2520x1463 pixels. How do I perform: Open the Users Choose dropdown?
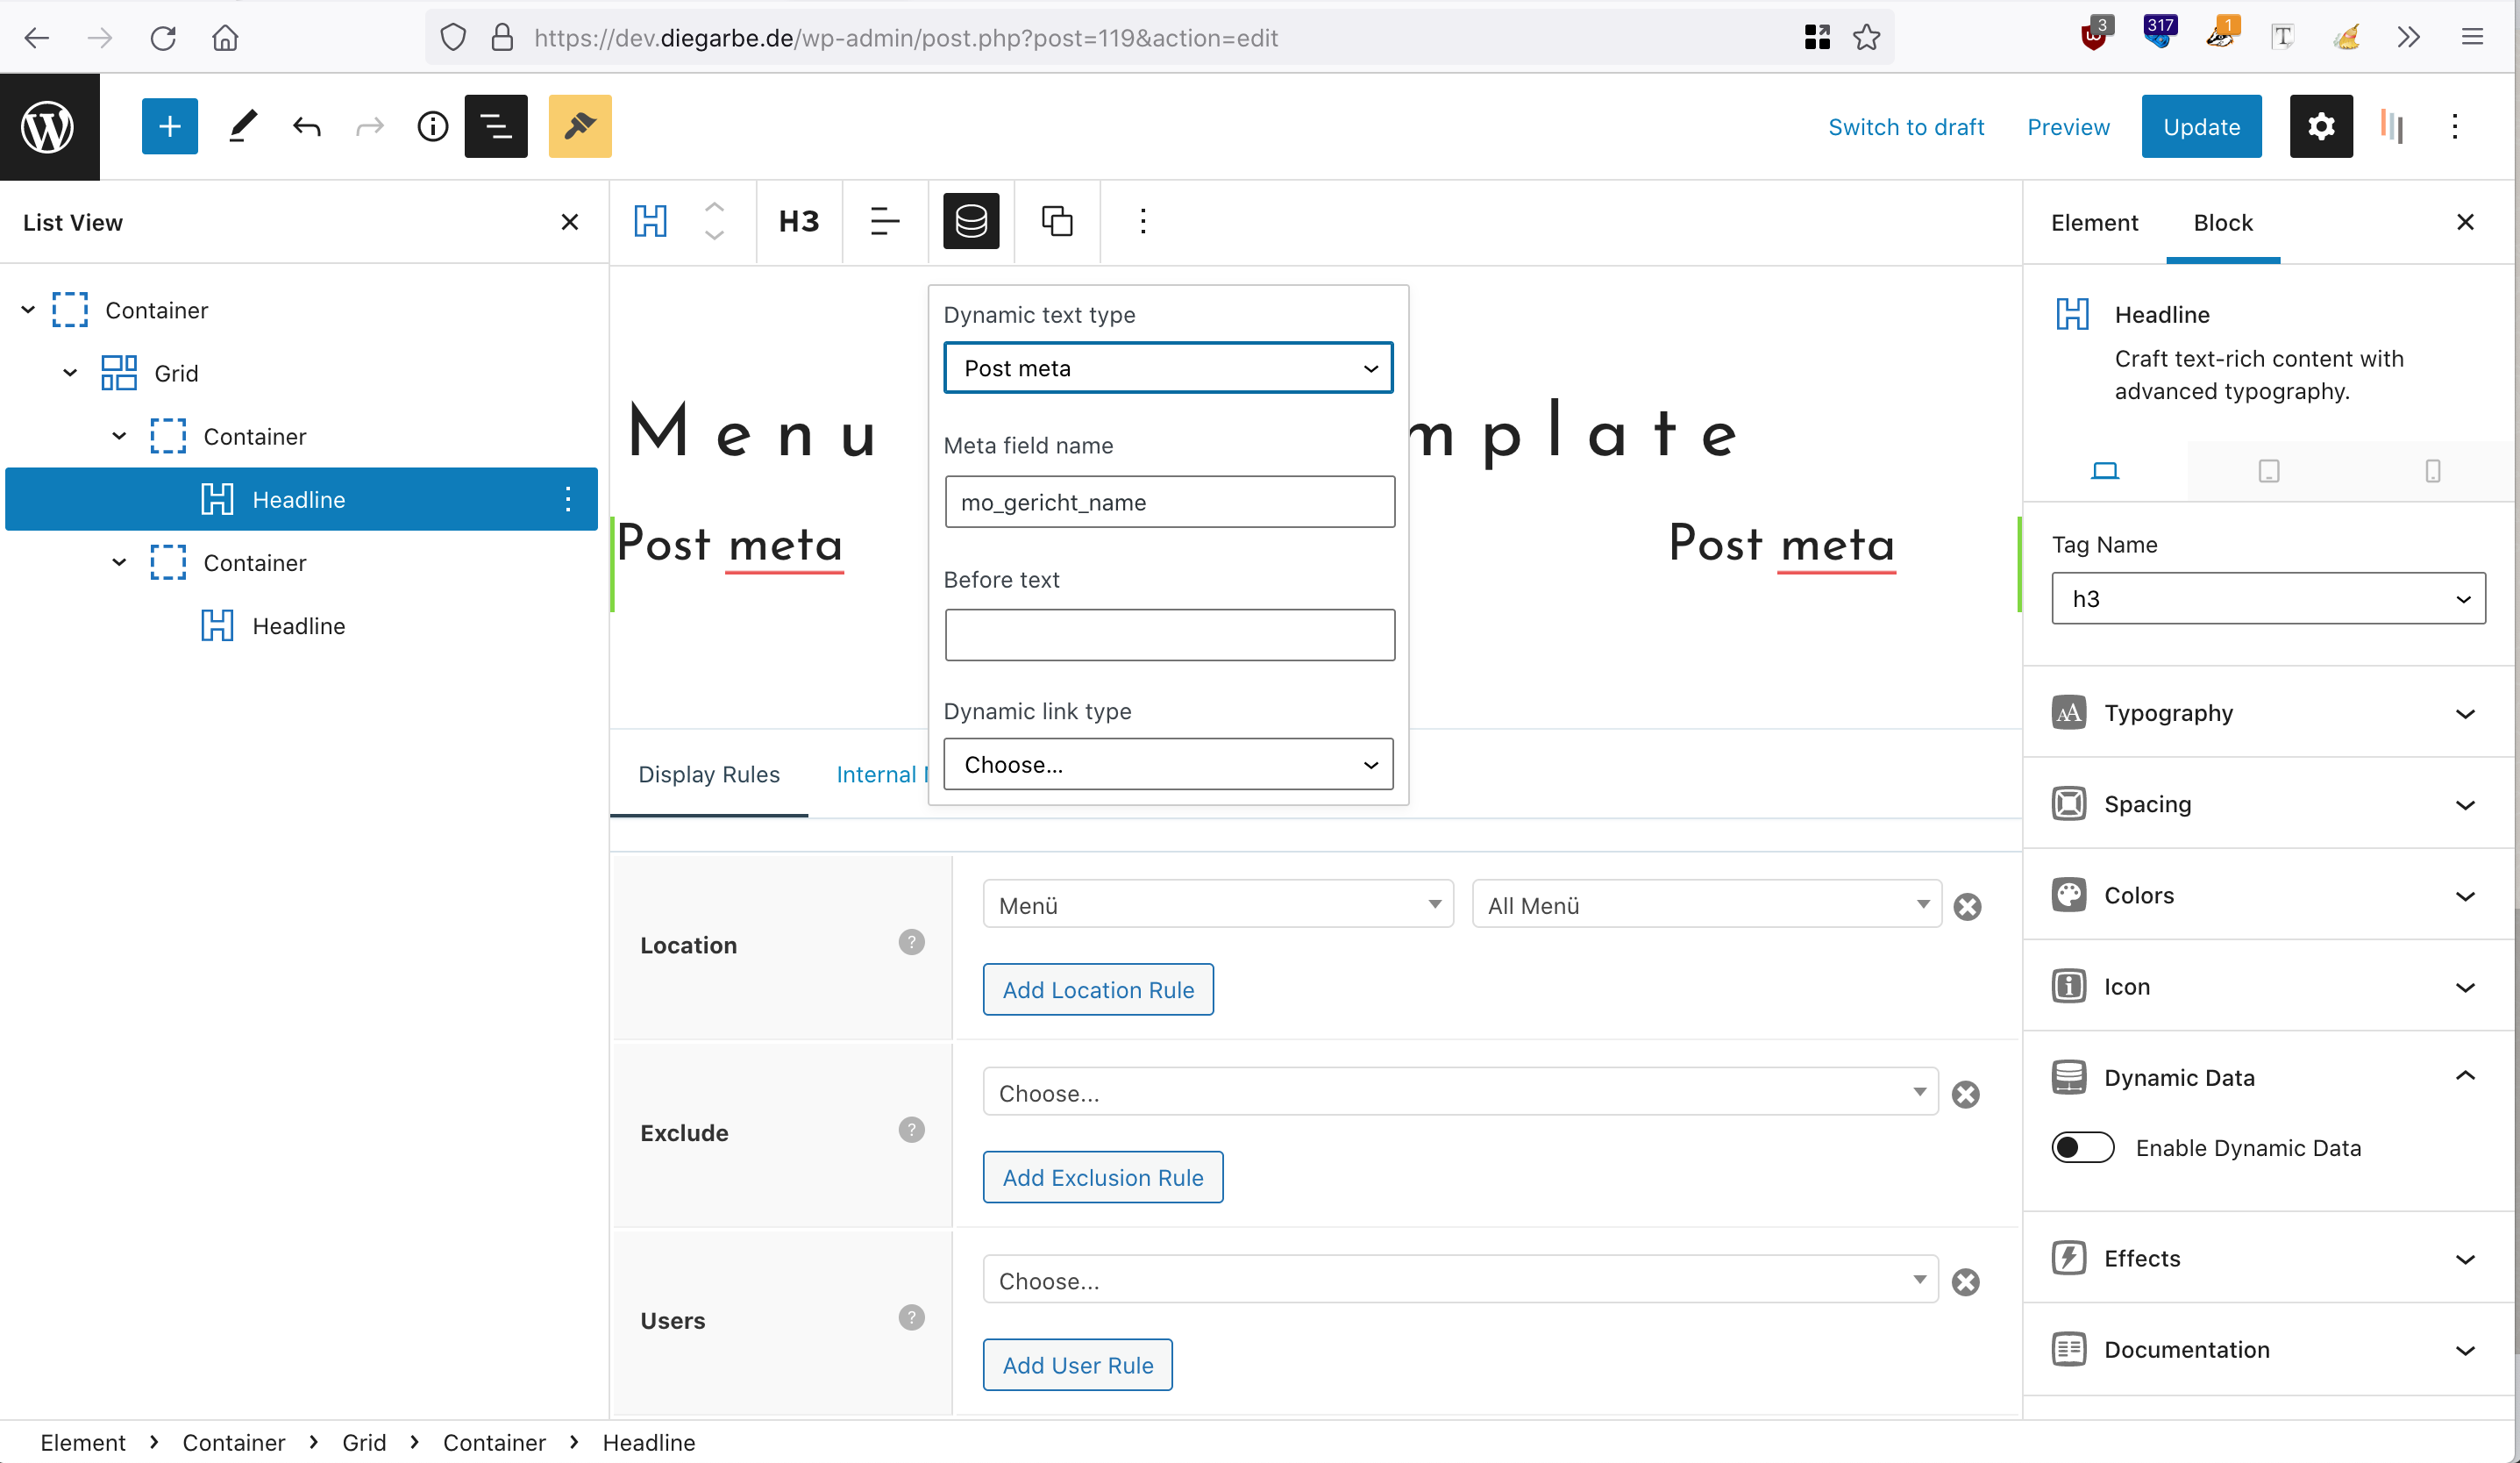point(1460,1280)
